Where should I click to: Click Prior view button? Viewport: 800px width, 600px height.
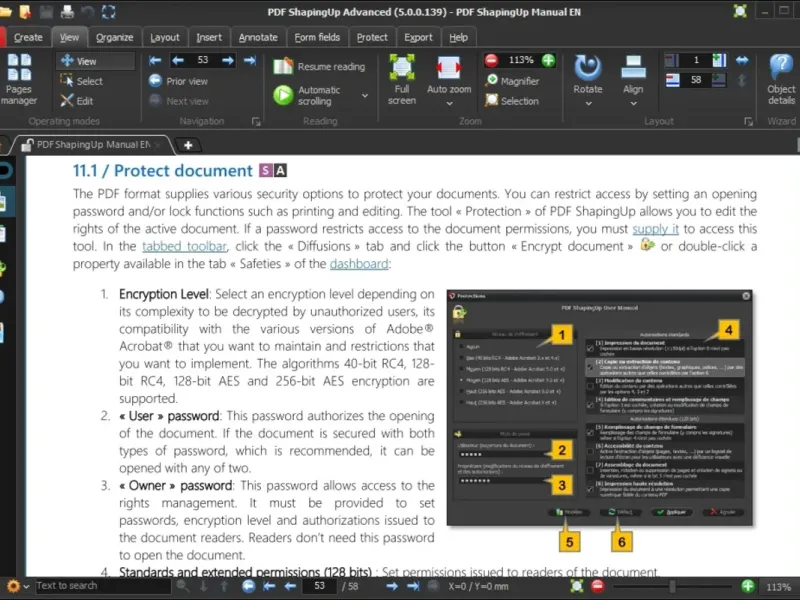pos(178,81)
